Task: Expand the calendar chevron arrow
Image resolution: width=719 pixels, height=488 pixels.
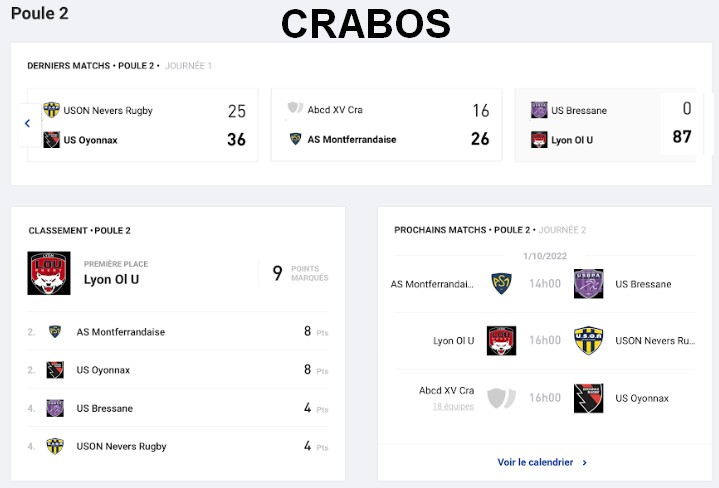Action: 585,462
